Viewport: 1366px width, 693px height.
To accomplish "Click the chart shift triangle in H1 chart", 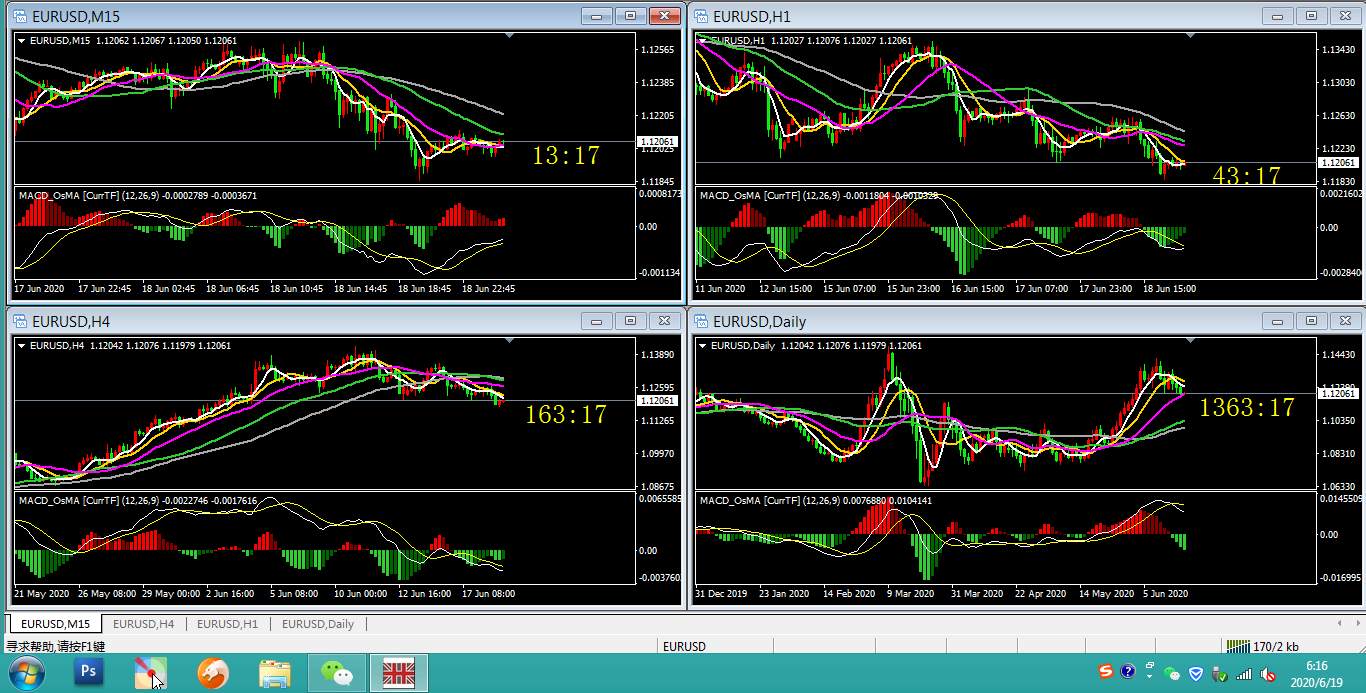I will pyautogui.click(x=1191, y=36).
